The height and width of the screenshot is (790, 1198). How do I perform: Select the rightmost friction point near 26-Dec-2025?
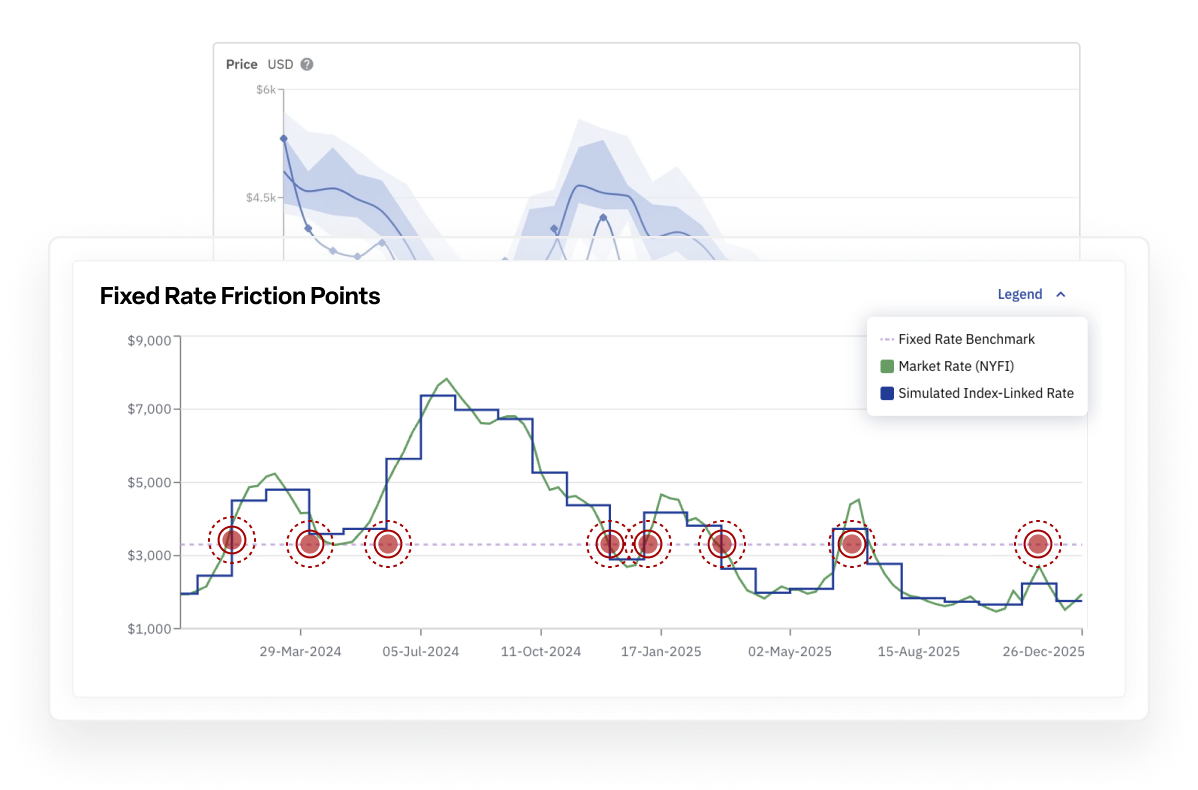pyautogui.click(x=1037, y=544)
